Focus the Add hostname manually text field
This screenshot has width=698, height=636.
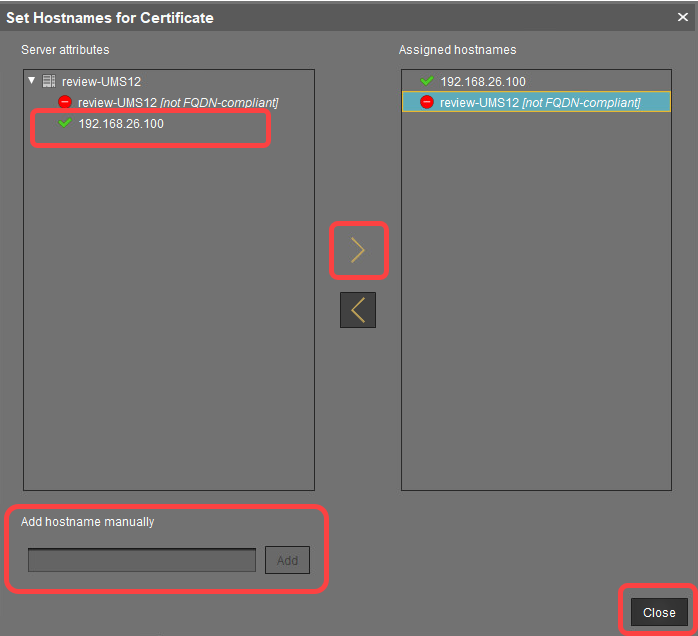pos(142,560)
